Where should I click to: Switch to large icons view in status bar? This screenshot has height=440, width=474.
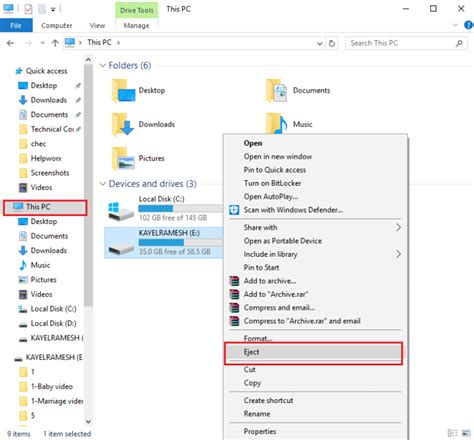pos(466,433)
